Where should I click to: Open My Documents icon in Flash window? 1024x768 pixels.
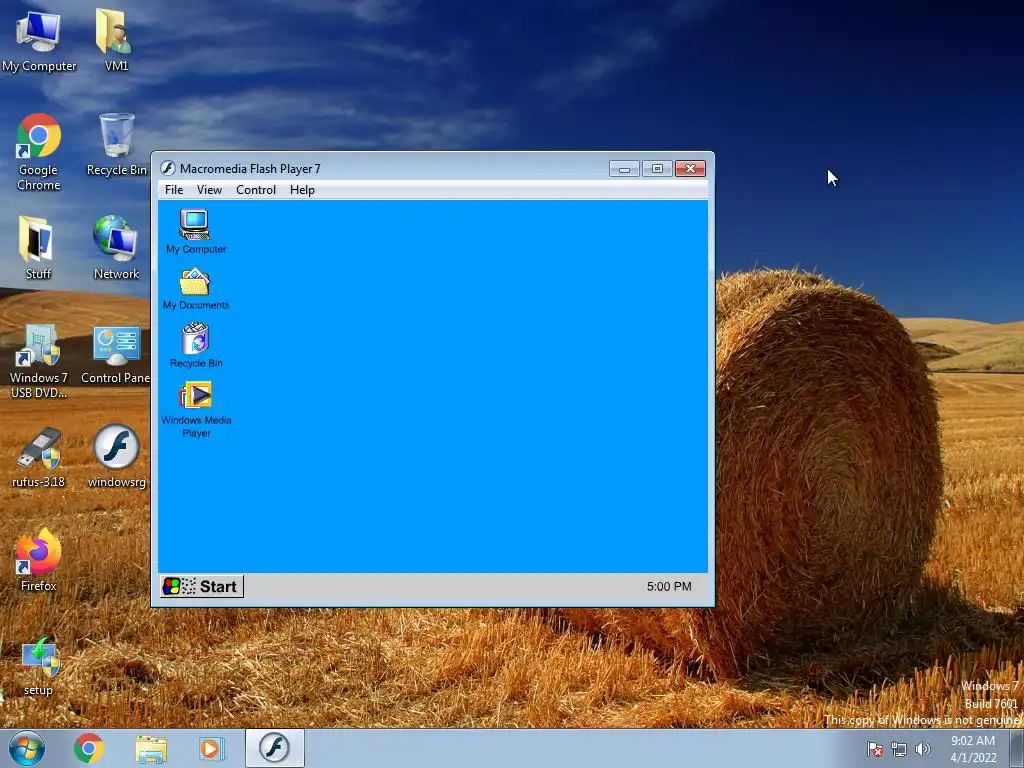click(195, 288)
